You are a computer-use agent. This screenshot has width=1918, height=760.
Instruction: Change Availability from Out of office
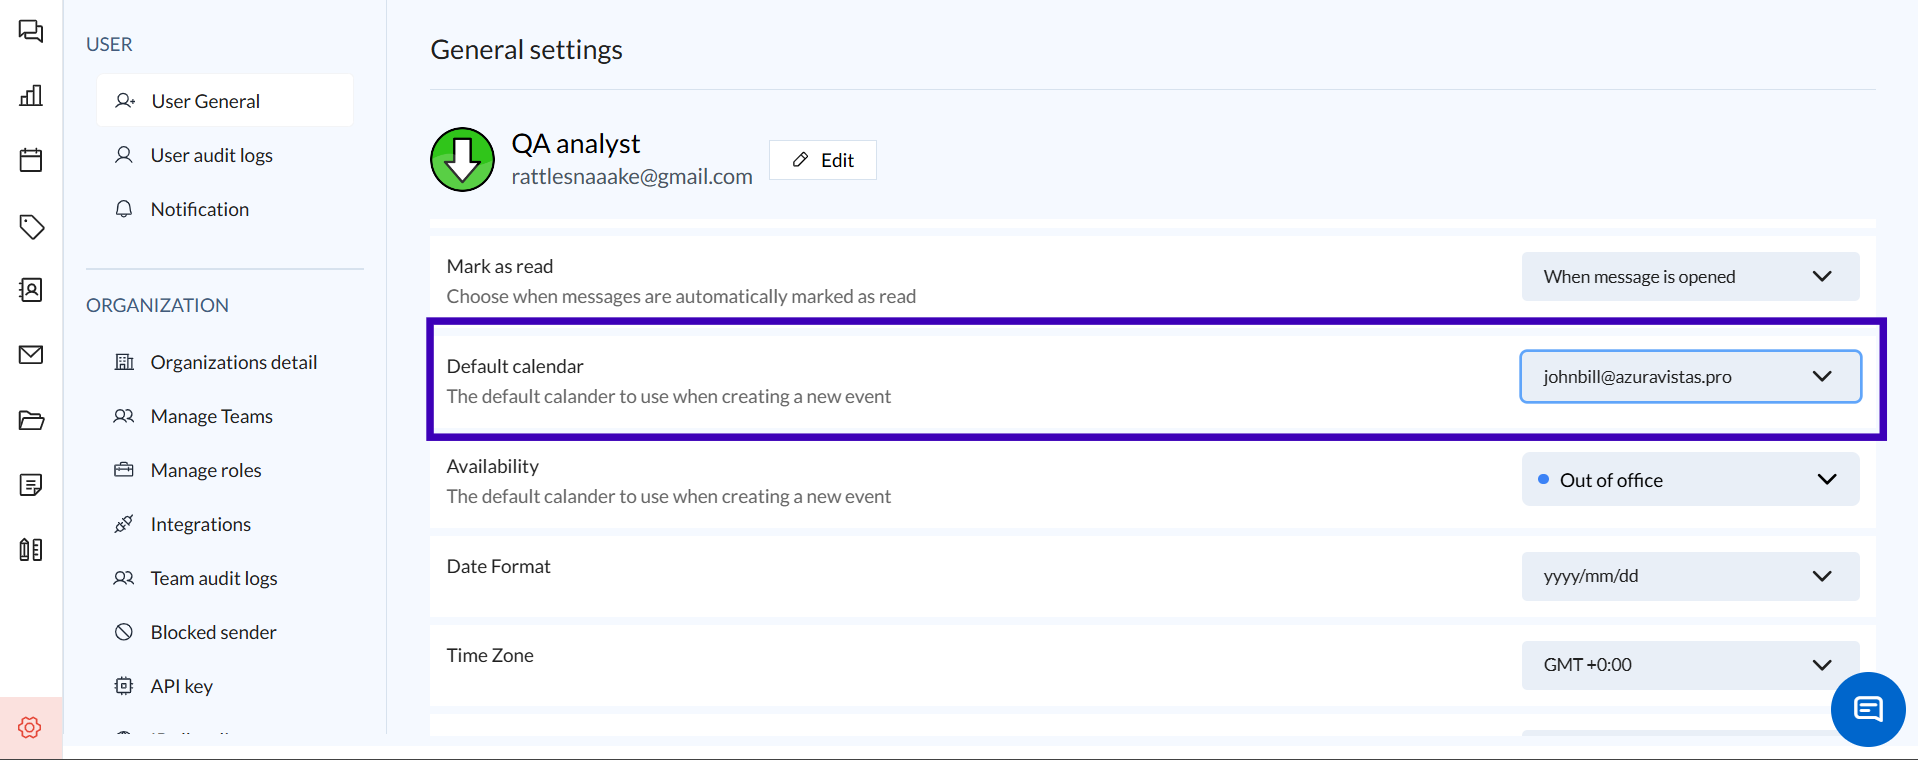[1689, 480]
